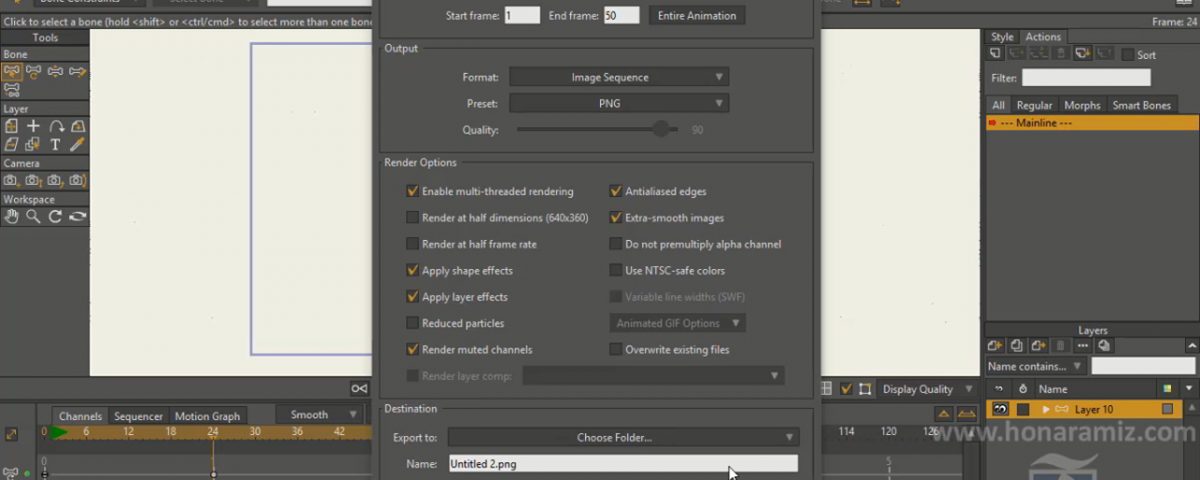Select the Transform Layer plus-shaped tool
1200x480 pixels.
point(34,126)
